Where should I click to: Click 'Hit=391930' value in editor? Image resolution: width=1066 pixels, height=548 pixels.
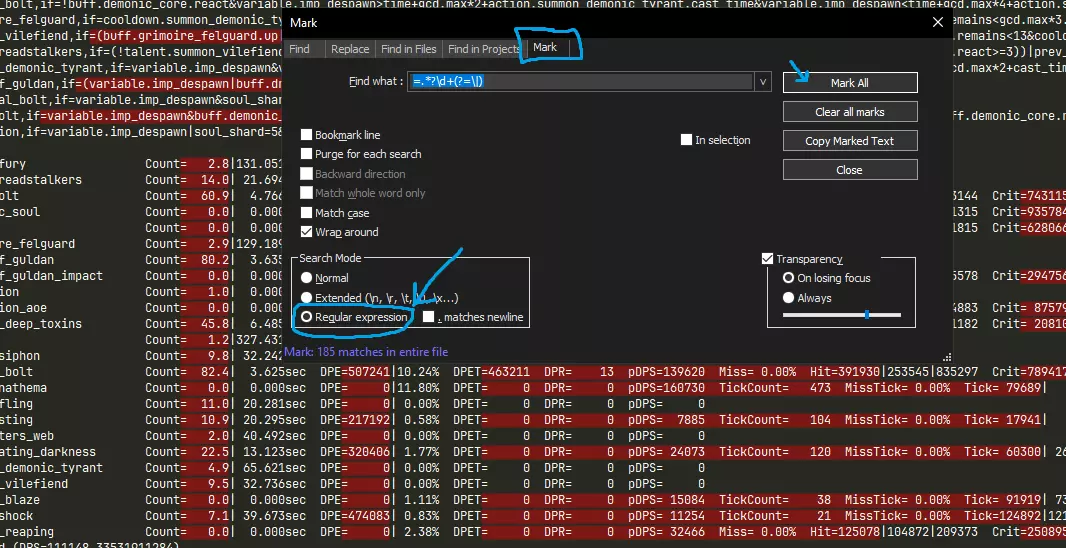pos(846,372)
